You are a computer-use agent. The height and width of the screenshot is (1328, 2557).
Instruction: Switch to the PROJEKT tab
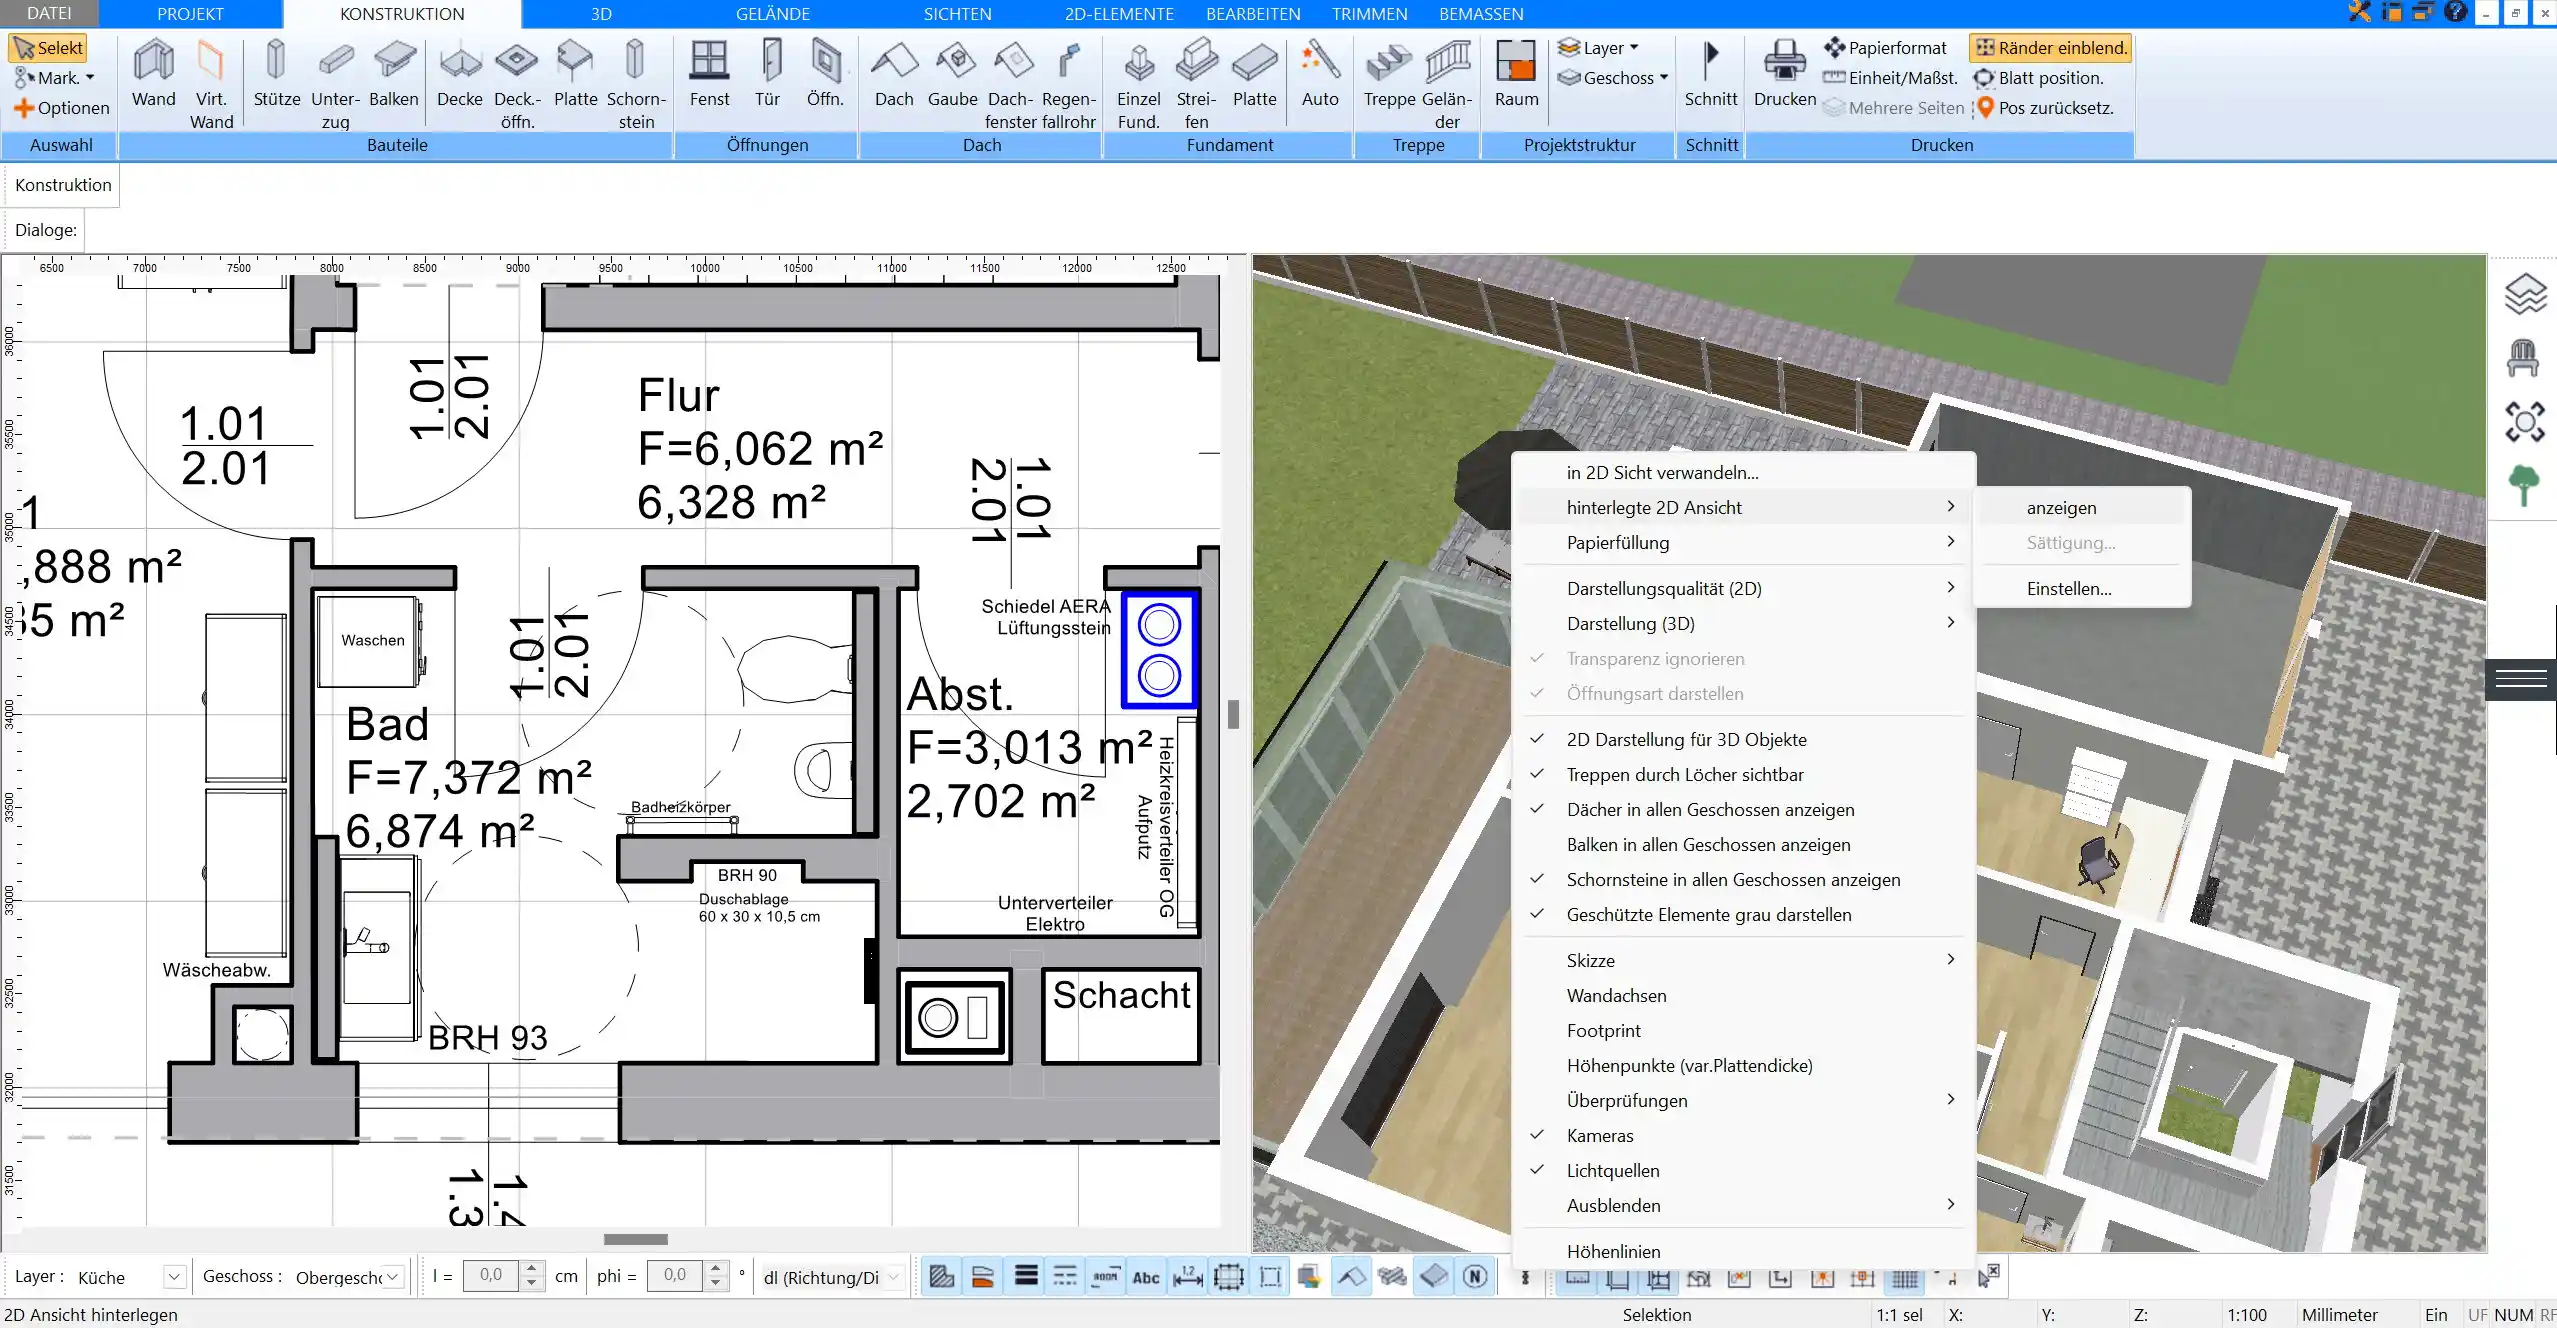click(190, 14)
